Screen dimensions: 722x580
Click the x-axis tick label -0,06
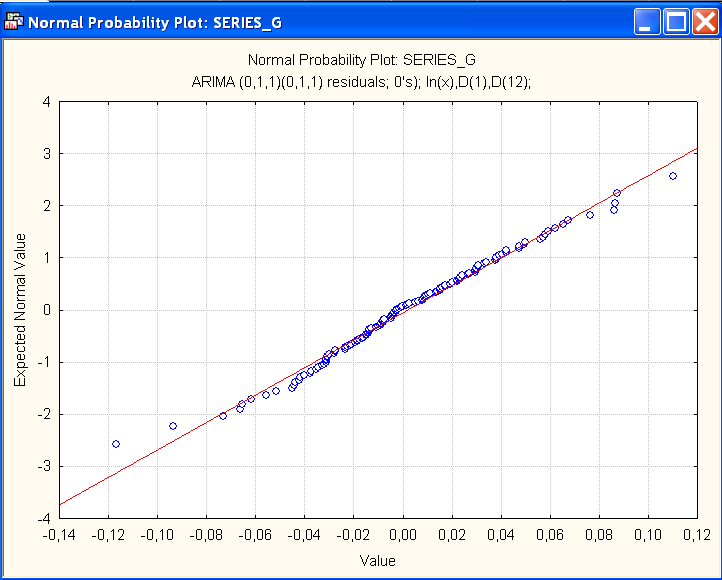click(x=255, y=535)
